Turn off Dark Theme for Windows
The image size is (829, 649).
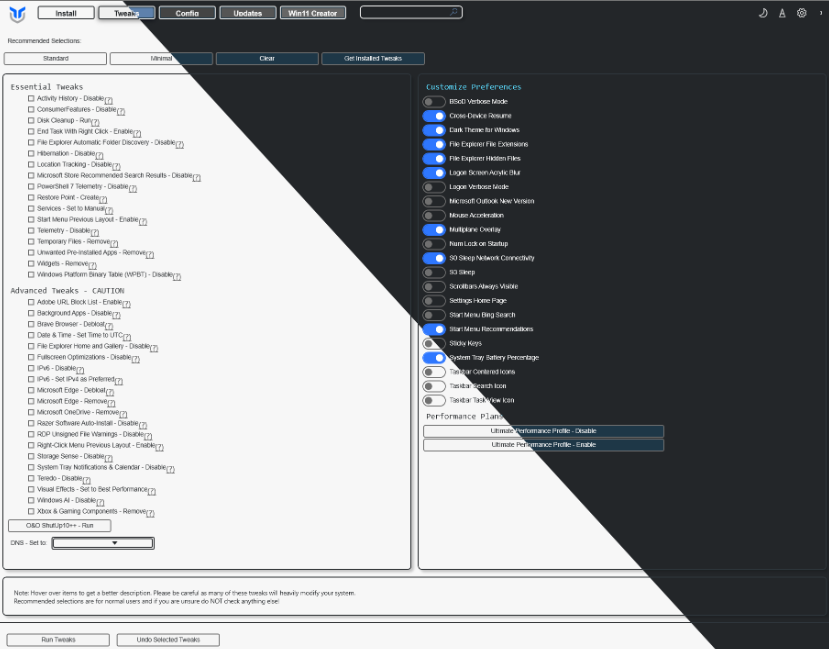coord(434,130)
